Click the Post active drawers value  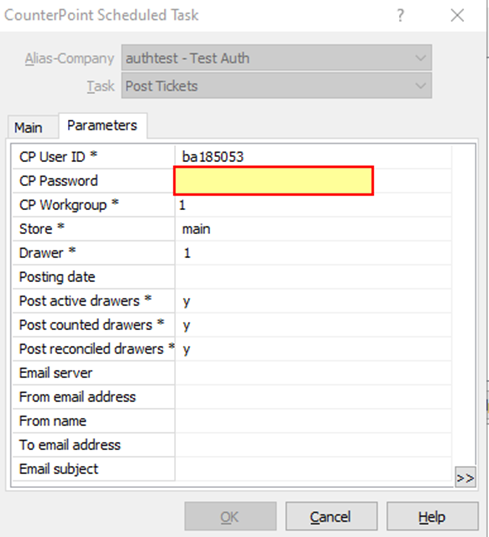[x=313, y=301]
